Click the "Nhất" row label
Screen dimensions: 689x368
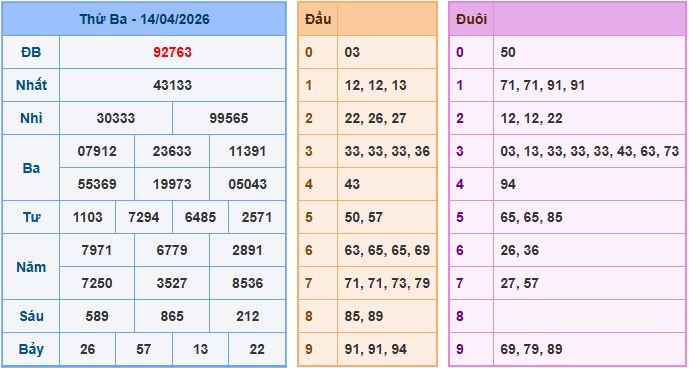[31, 85]
